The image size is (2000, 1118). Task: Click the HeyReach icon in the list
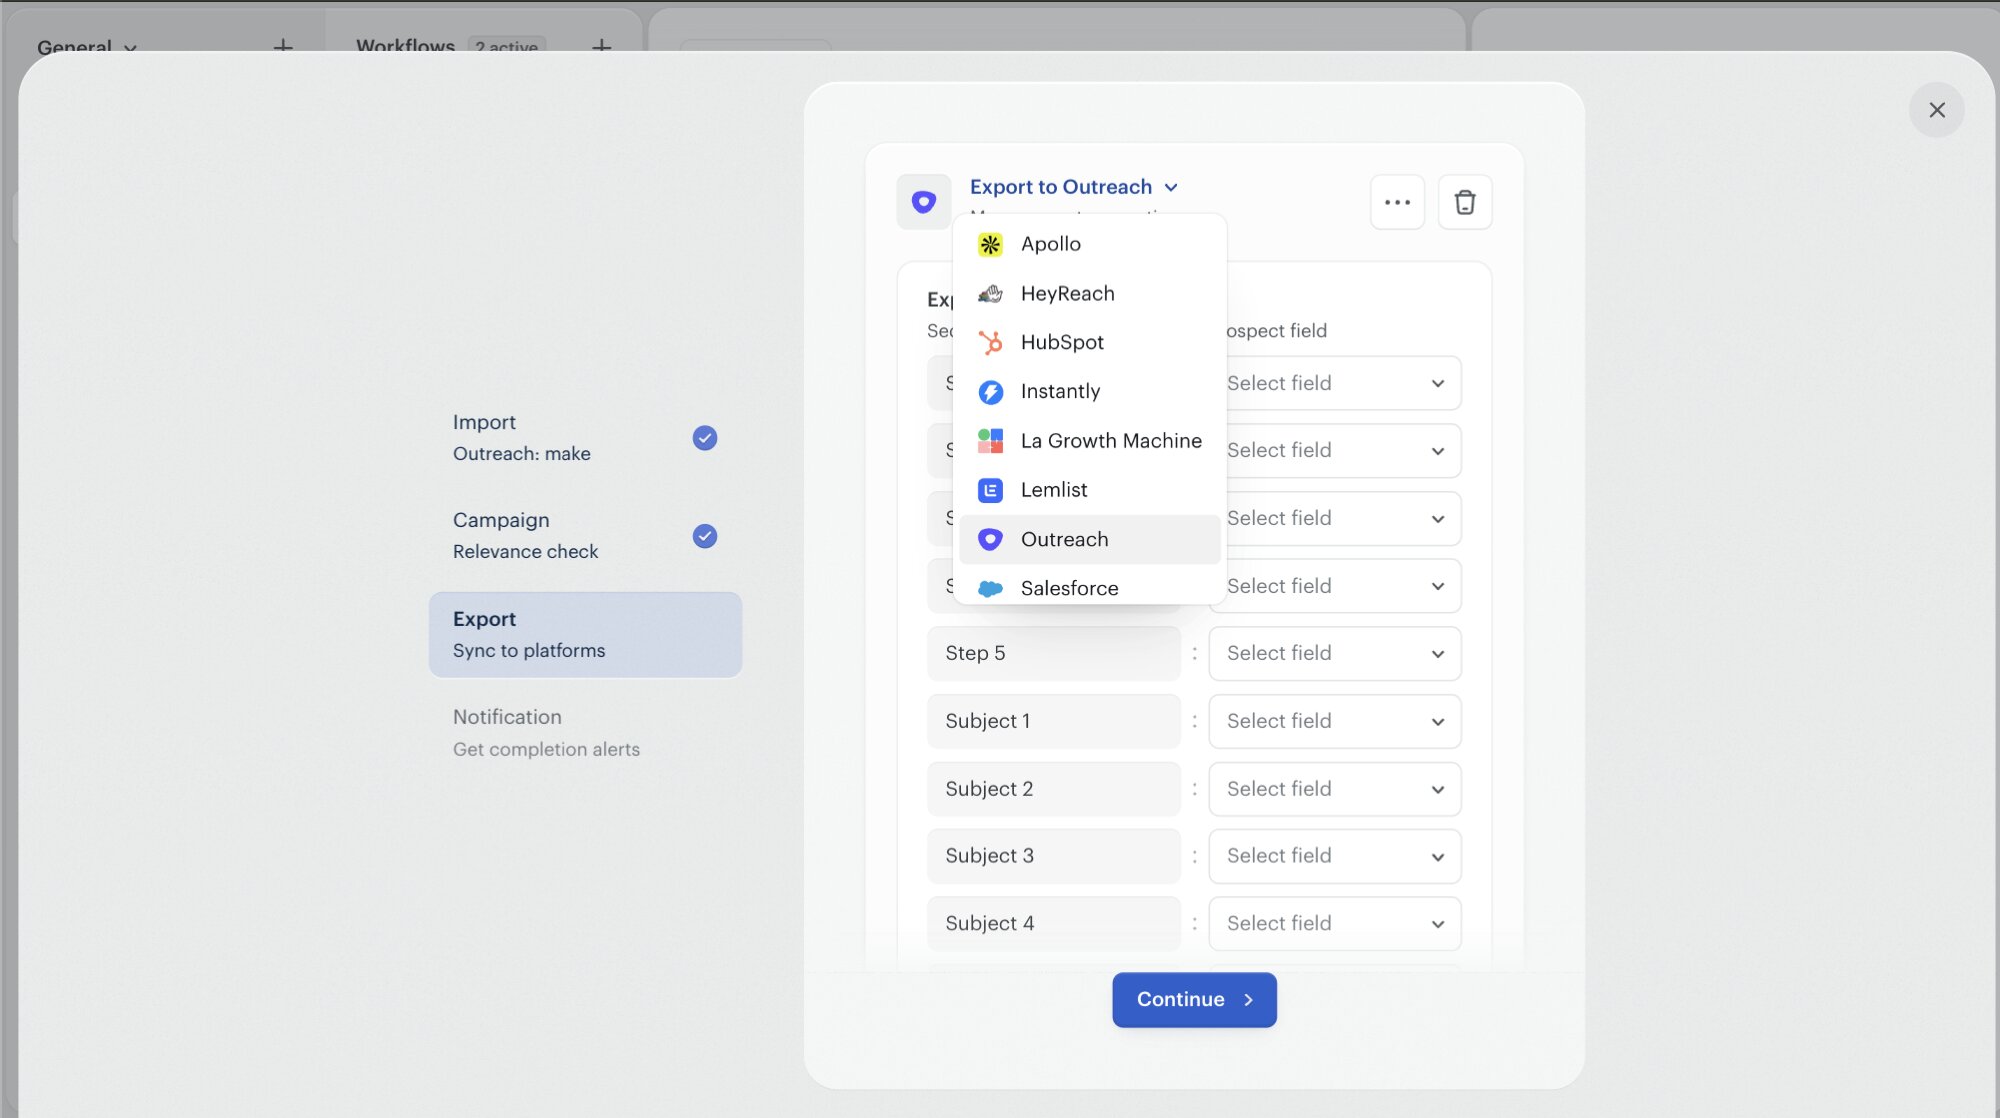click(x=990, y=293)
